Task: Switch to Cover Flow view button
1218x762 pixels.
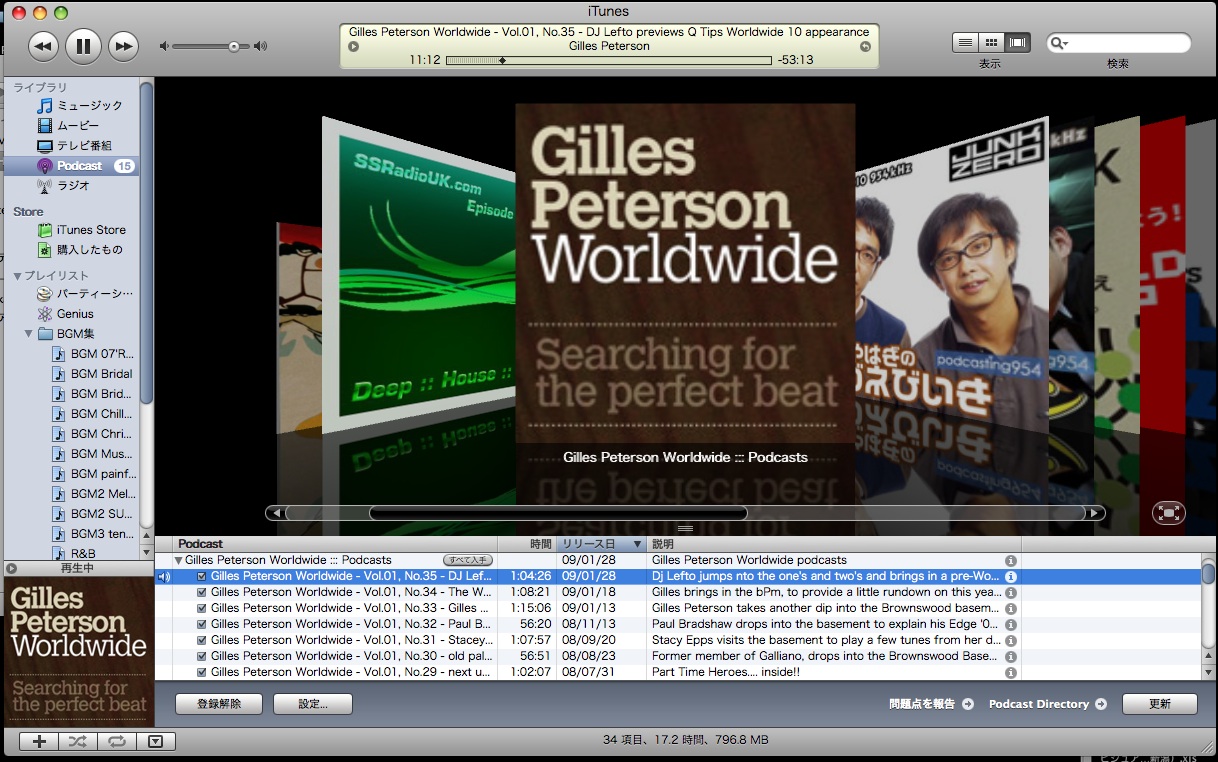Action: [1018, 42]
